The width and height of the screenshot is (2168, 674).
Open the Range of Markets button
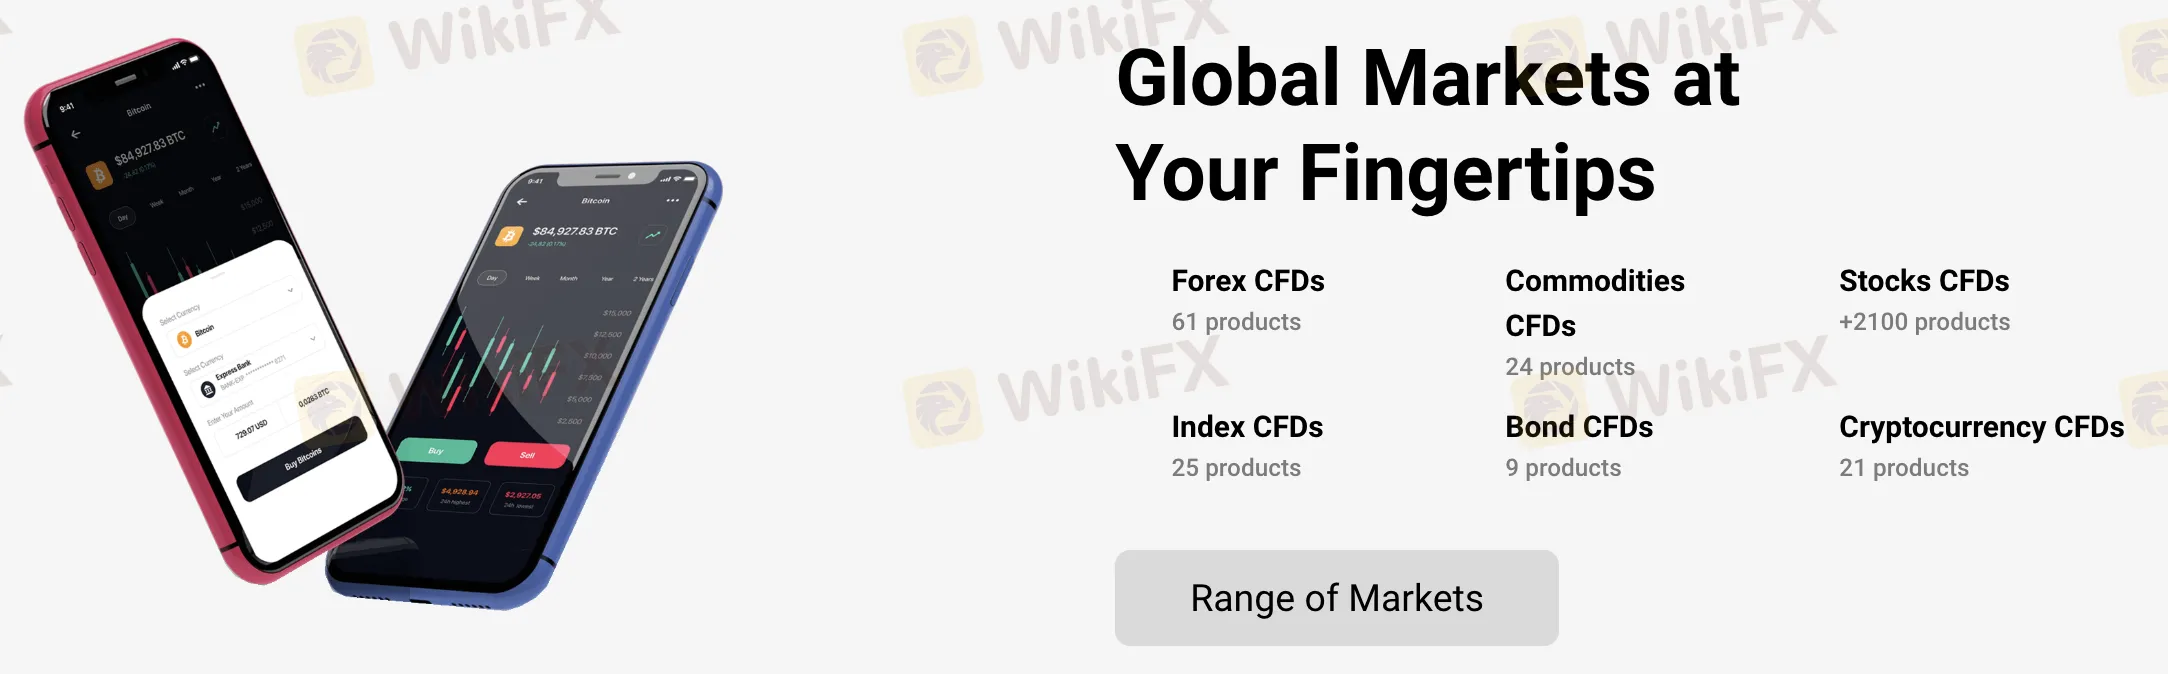1336,598
